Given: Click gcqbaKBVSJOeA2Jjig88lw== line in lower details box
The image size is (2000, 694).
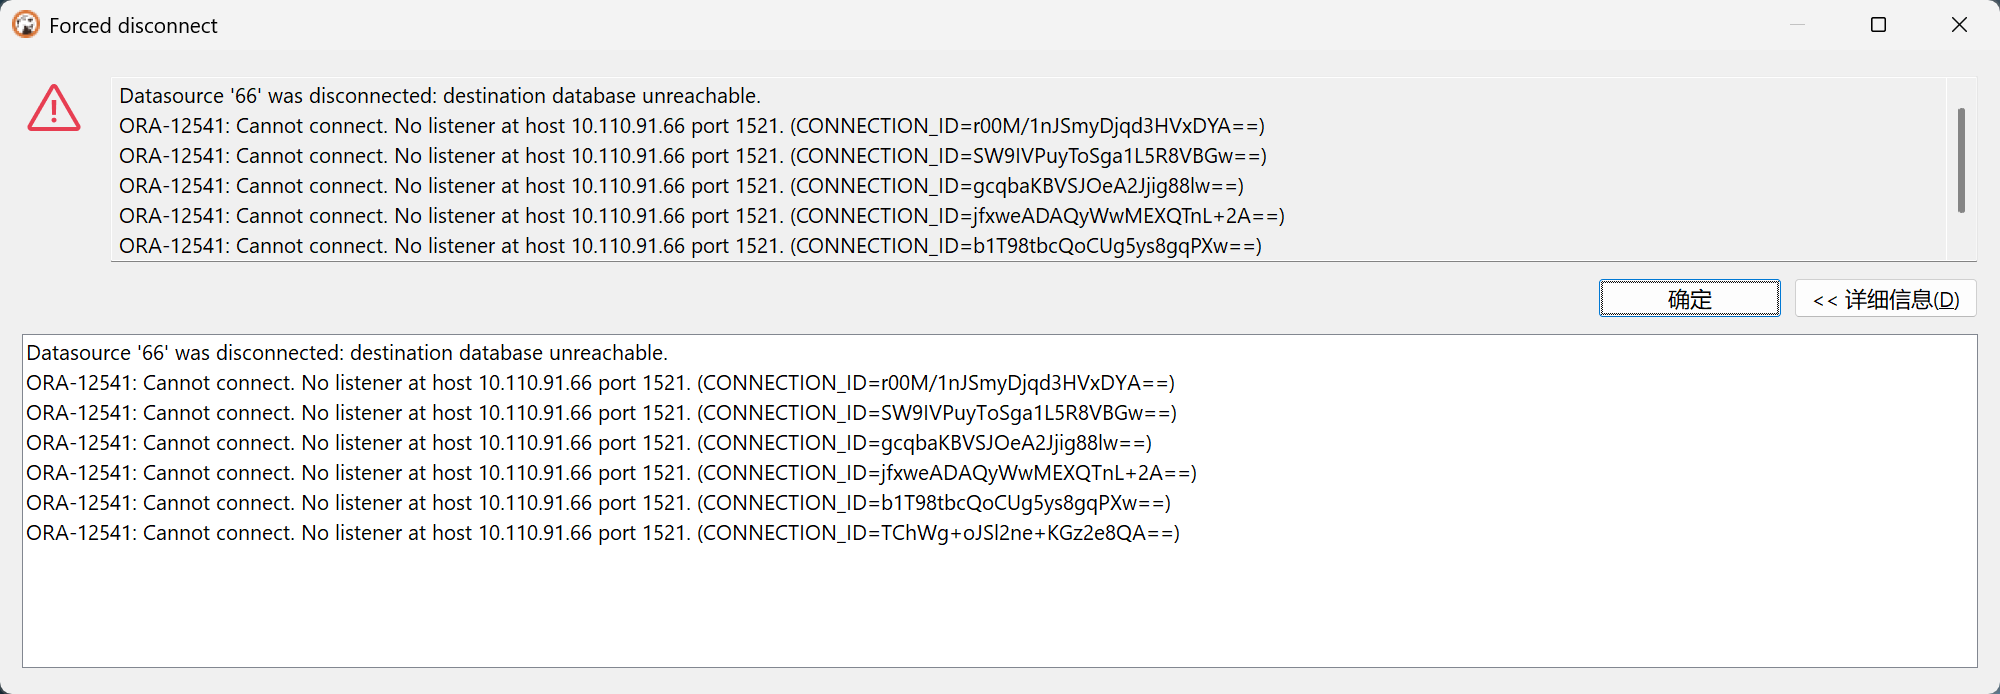Looking at the screenshot, I should [x=589, y=443].
